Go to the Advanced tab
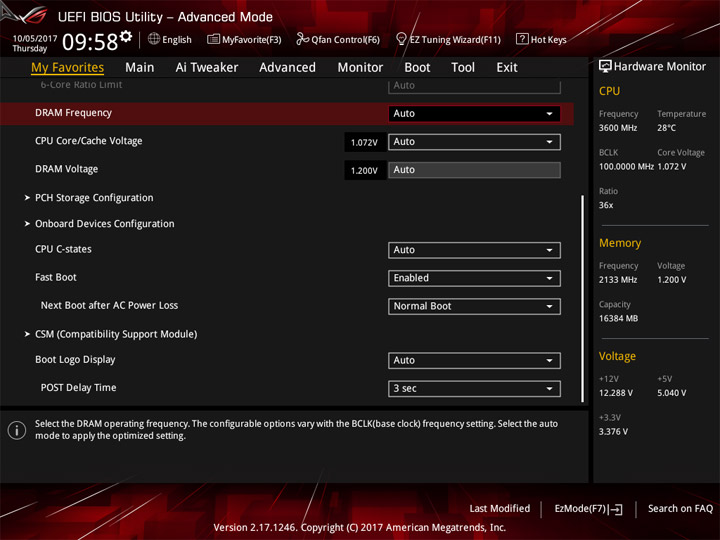 [287, 68]
